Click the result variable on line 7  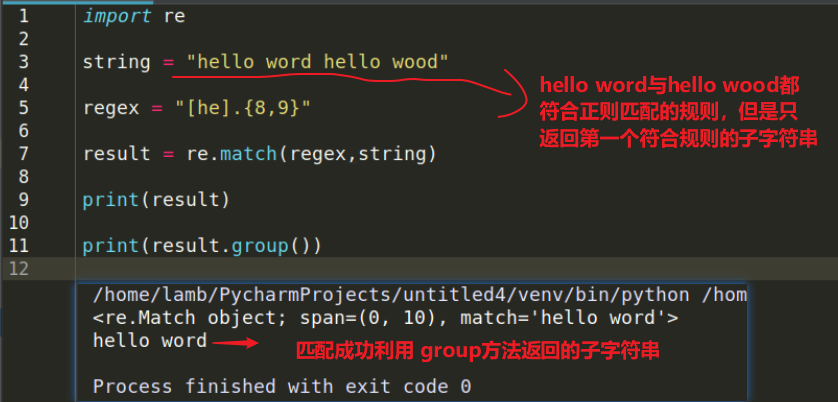click(117, 154)
